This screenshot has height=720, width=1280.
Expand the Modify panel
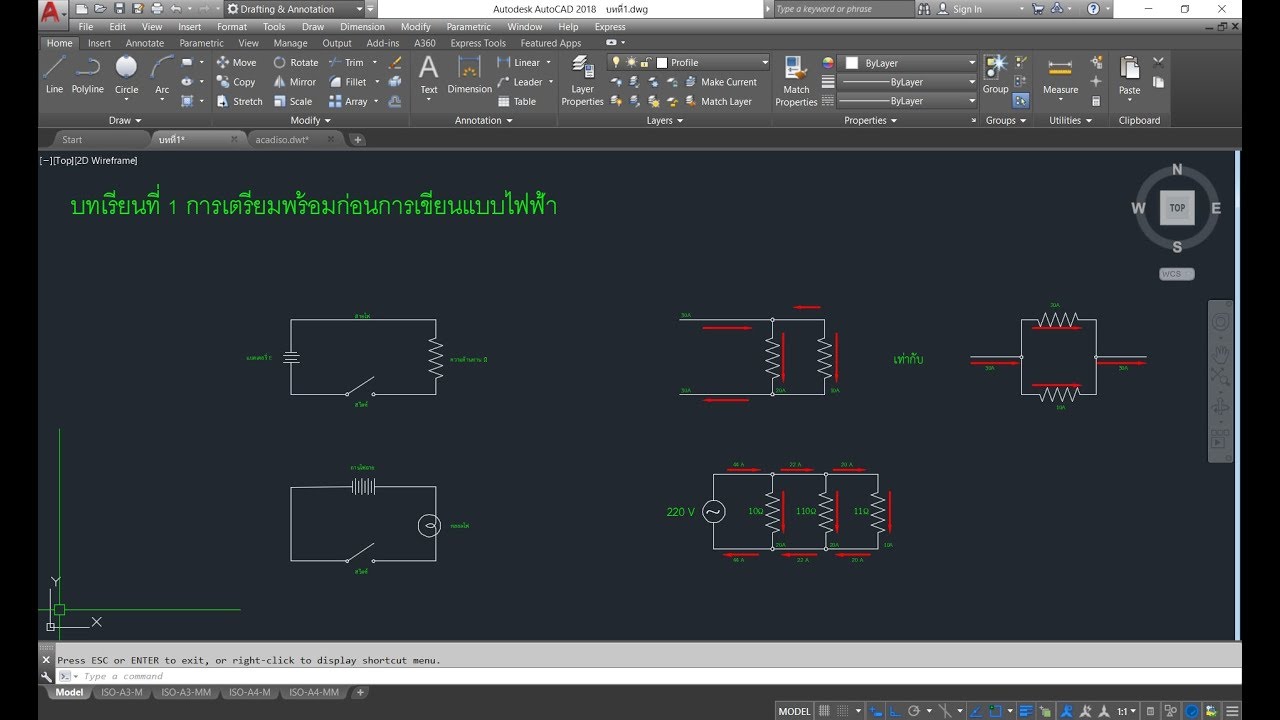311,120
